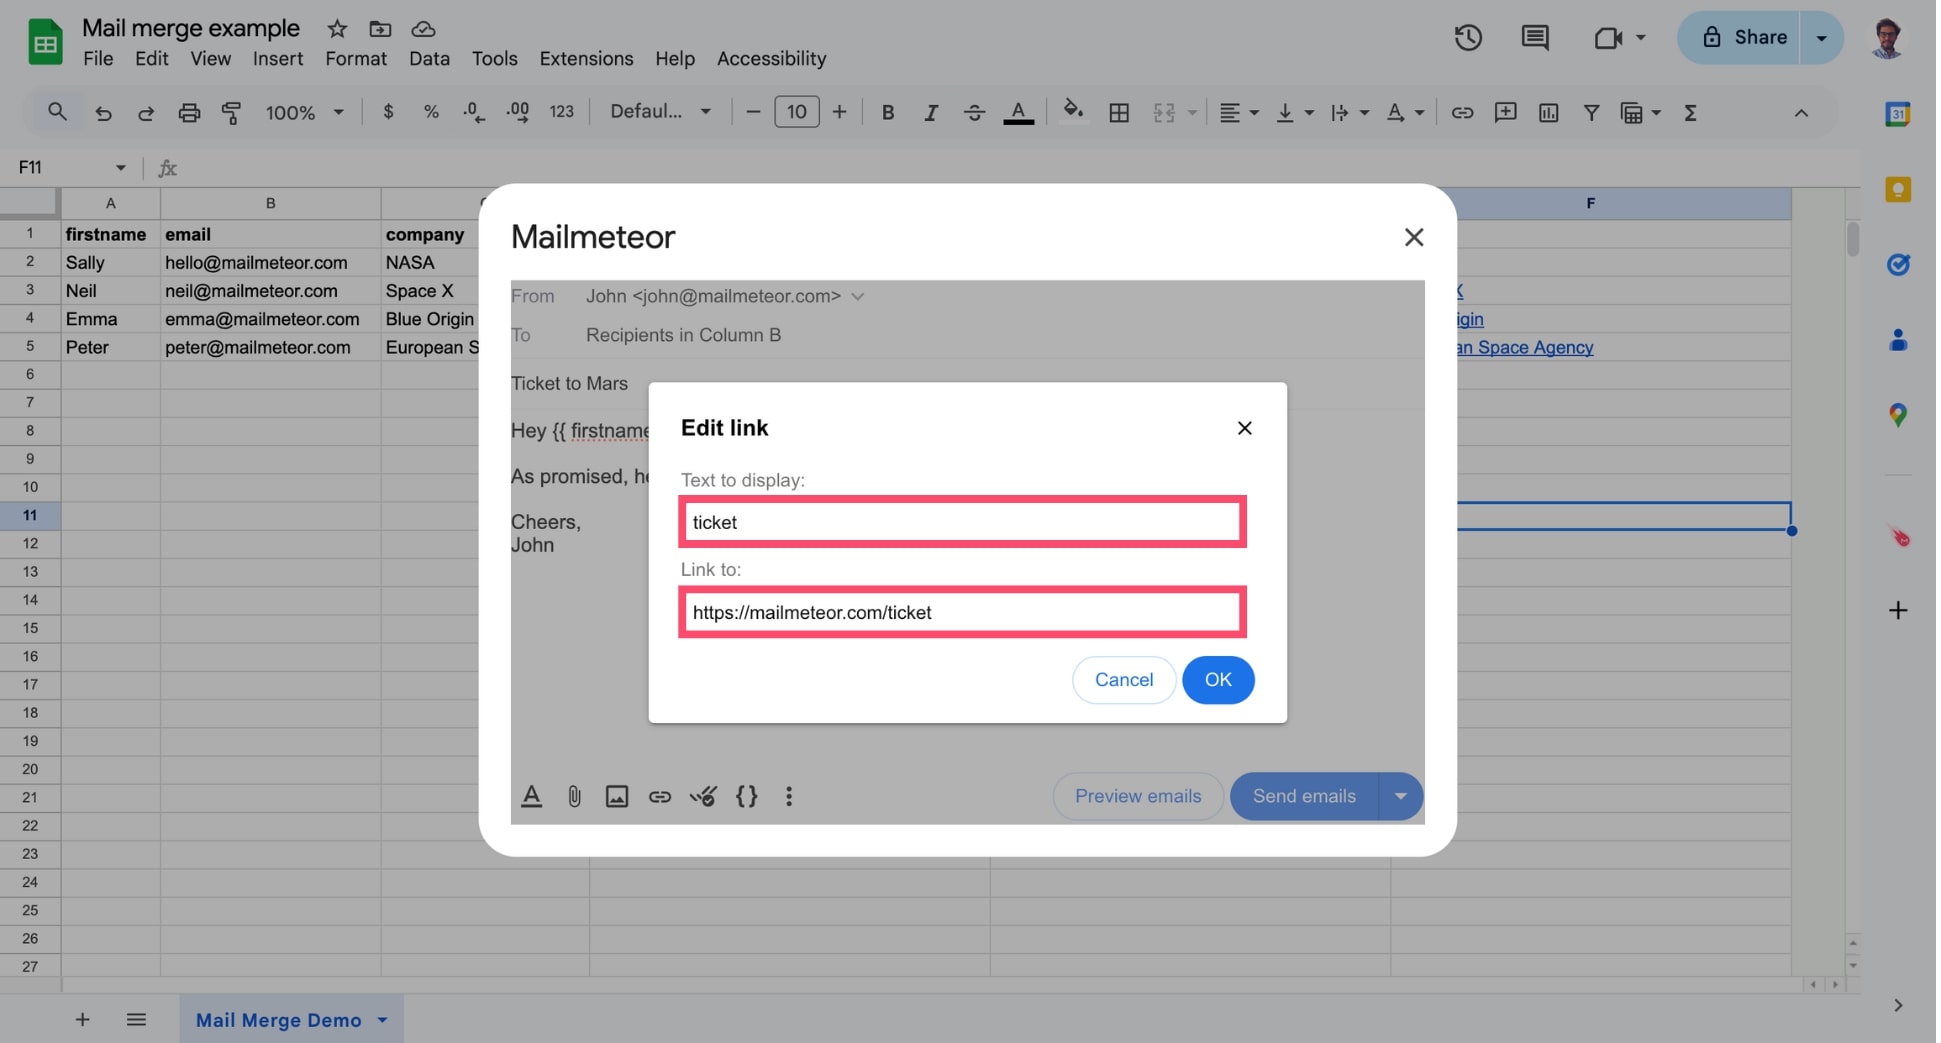The image size is (1941, 1043).
Task: Open the Insert menu
Action: click(x=277, y=59)
